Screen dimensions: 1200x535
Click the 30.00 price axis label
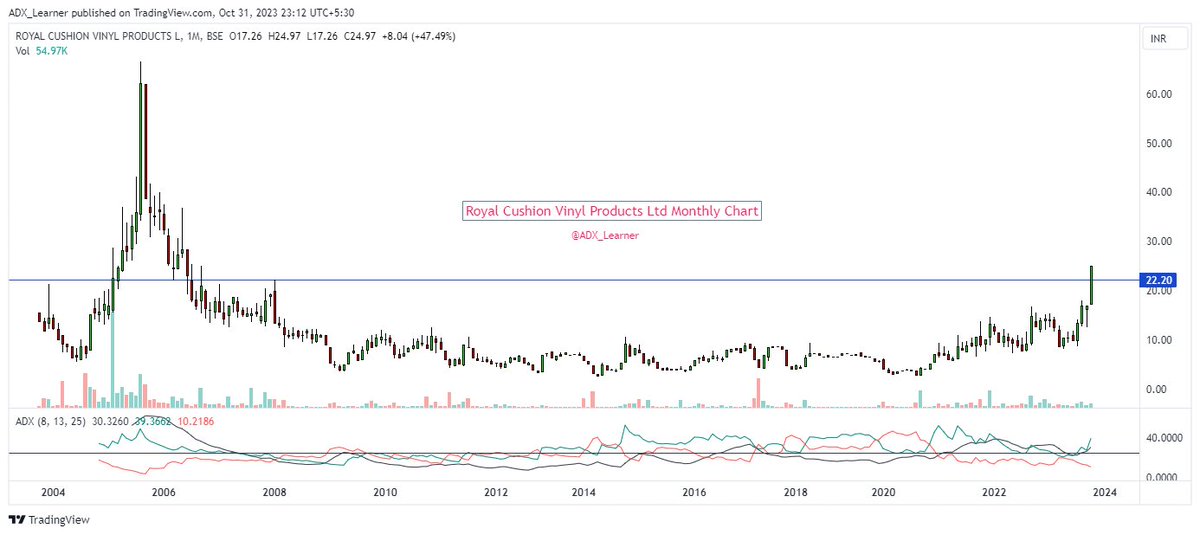[x=1158, y=241]
